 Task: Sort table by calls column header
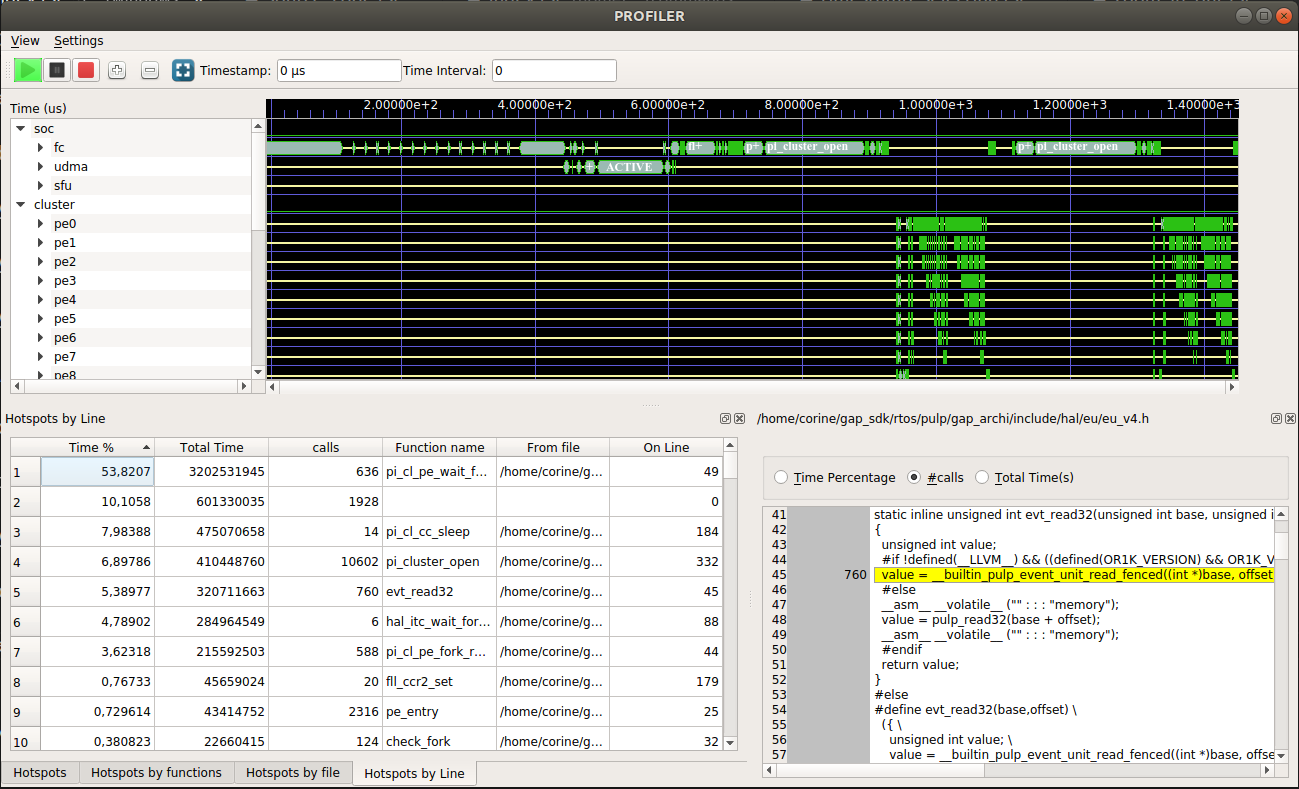tap(326, 447)
